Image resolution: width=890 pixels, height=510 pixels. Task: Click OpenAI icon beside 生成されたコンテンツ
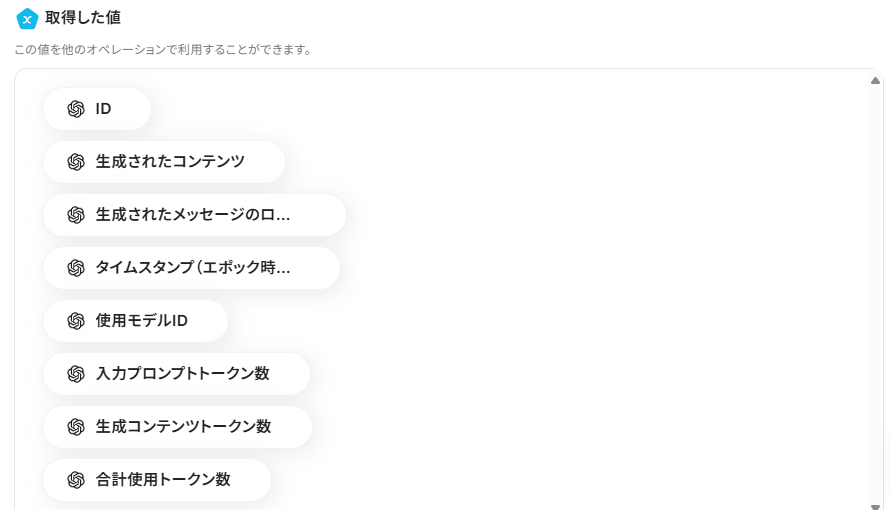(76, 162)
